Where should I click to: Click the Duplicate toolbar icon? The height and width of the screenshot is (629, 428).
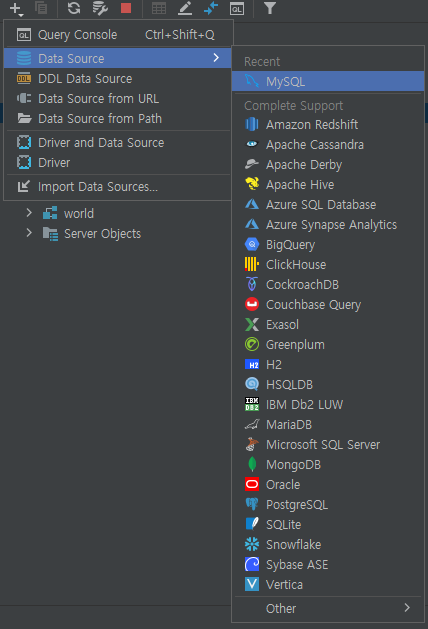tap(41, 8)
